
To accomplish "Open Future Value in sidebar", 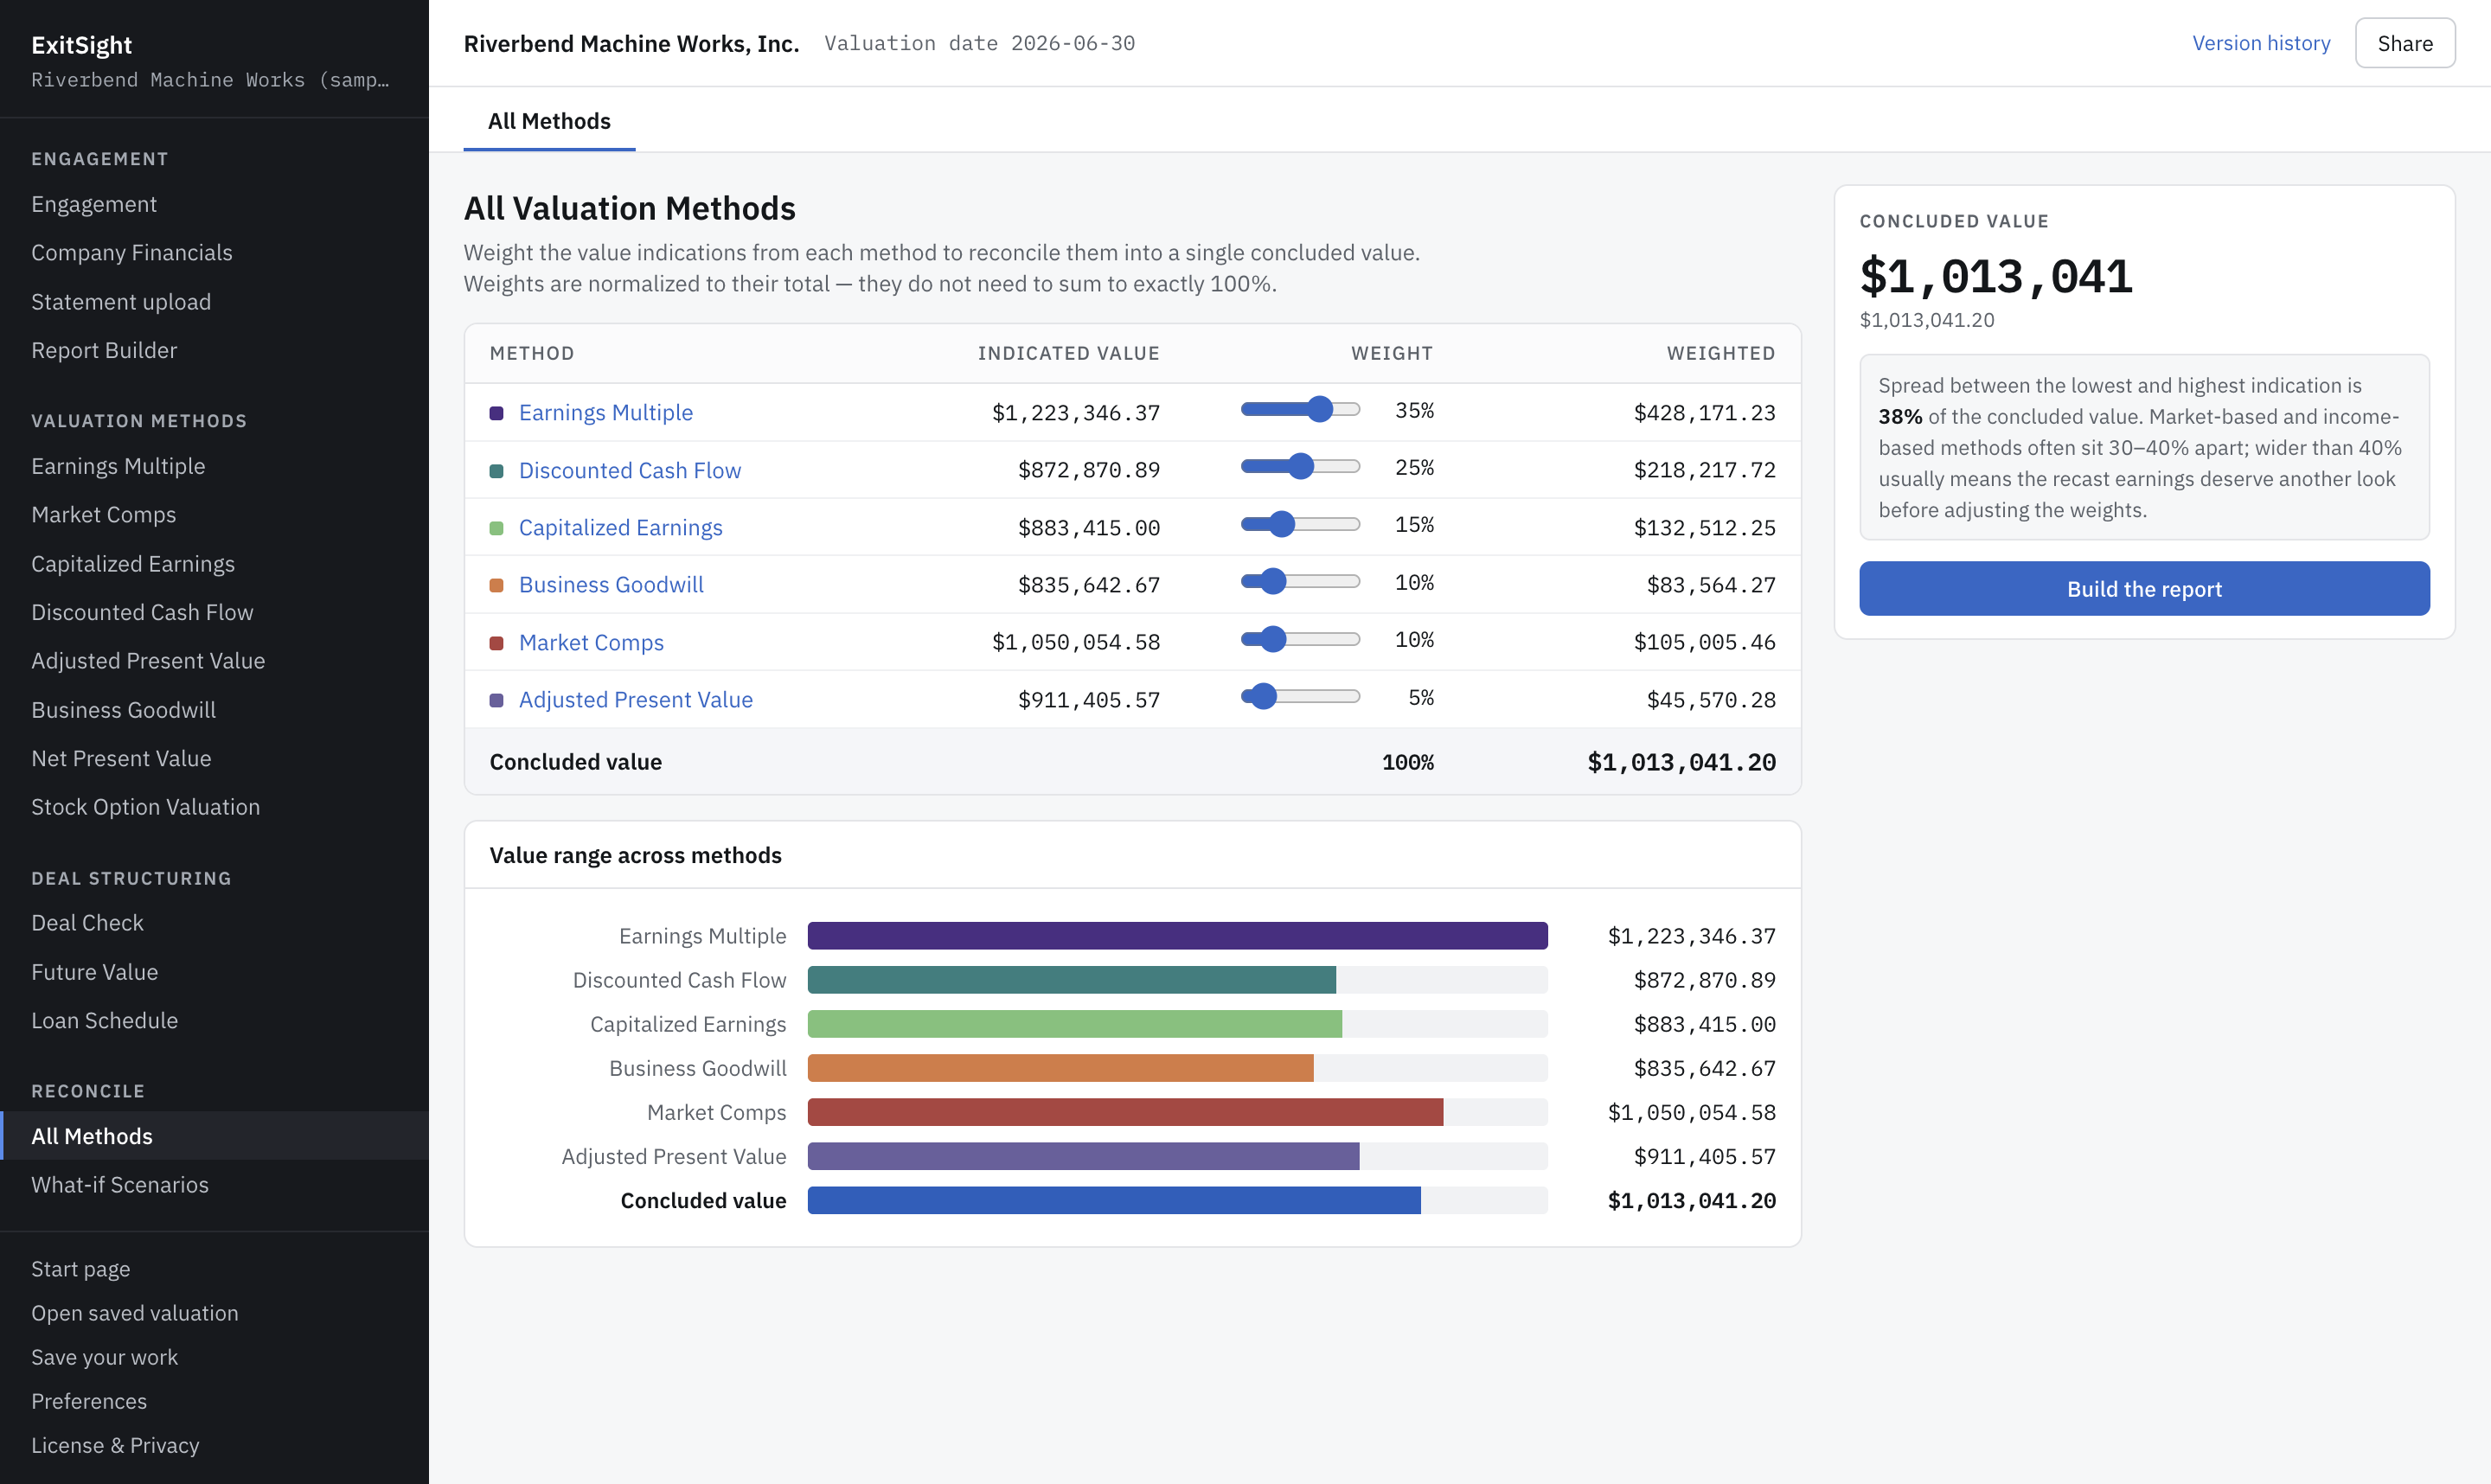I will [x=214, y=972].
